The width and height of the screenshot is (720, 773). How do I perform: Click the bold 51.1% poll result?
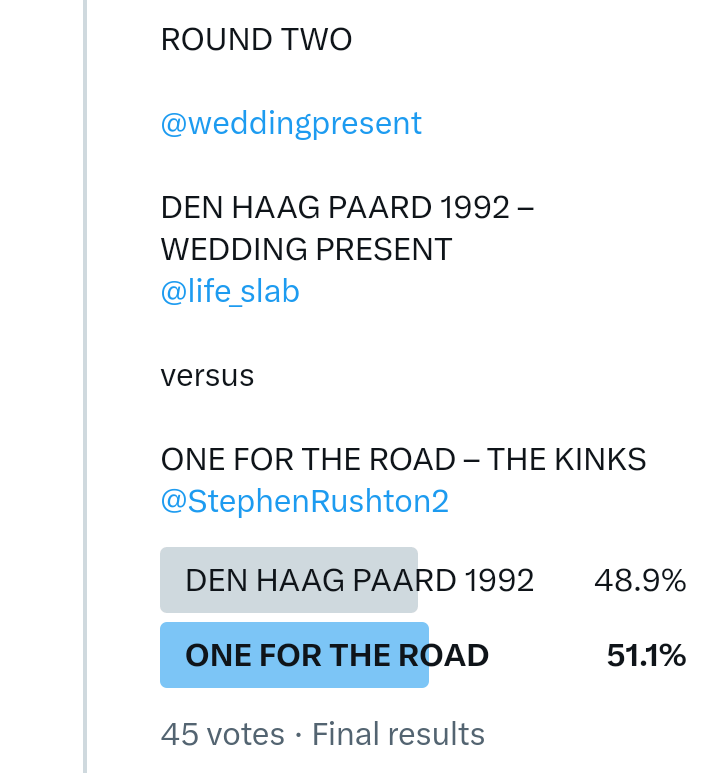point(646,655)
